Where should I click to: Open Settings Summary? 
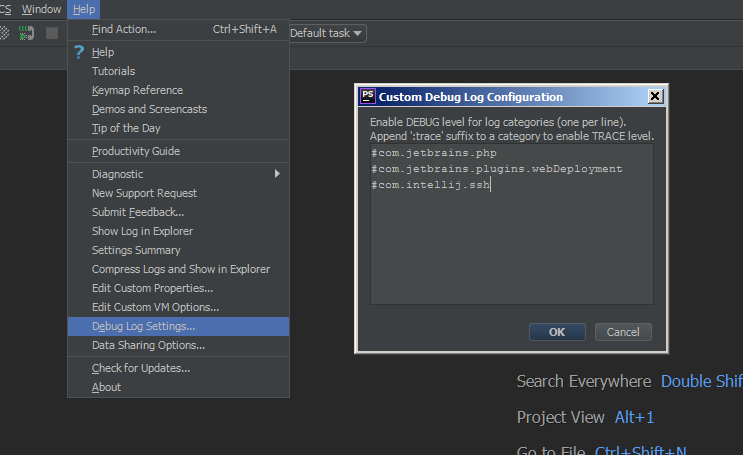point(178,250)
